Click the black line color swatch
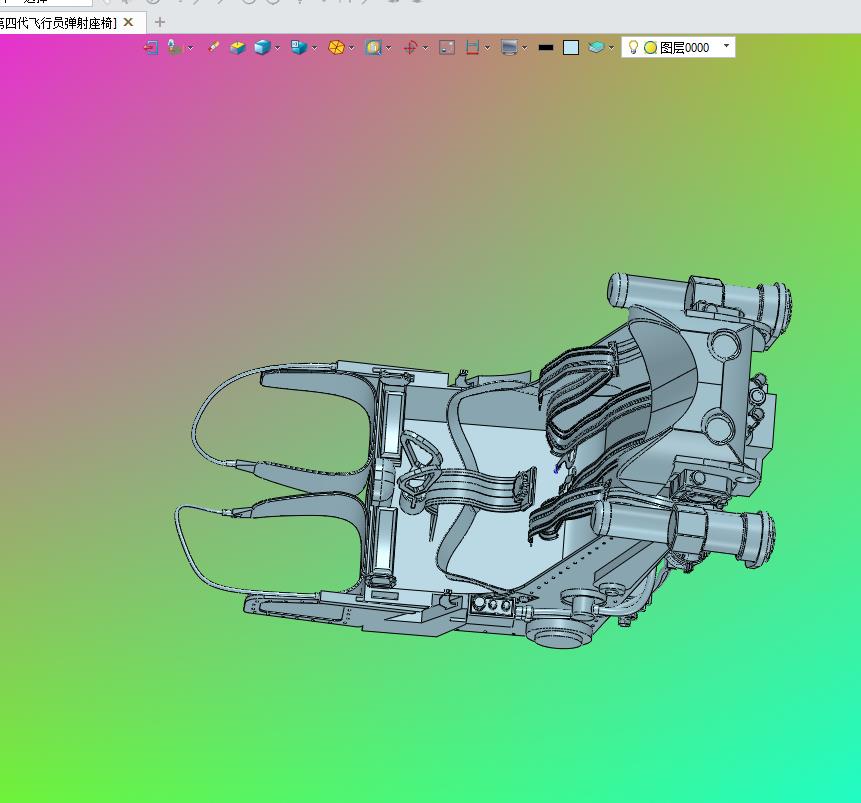The width and height of the screenshot is (861, 803). point(545,48)
